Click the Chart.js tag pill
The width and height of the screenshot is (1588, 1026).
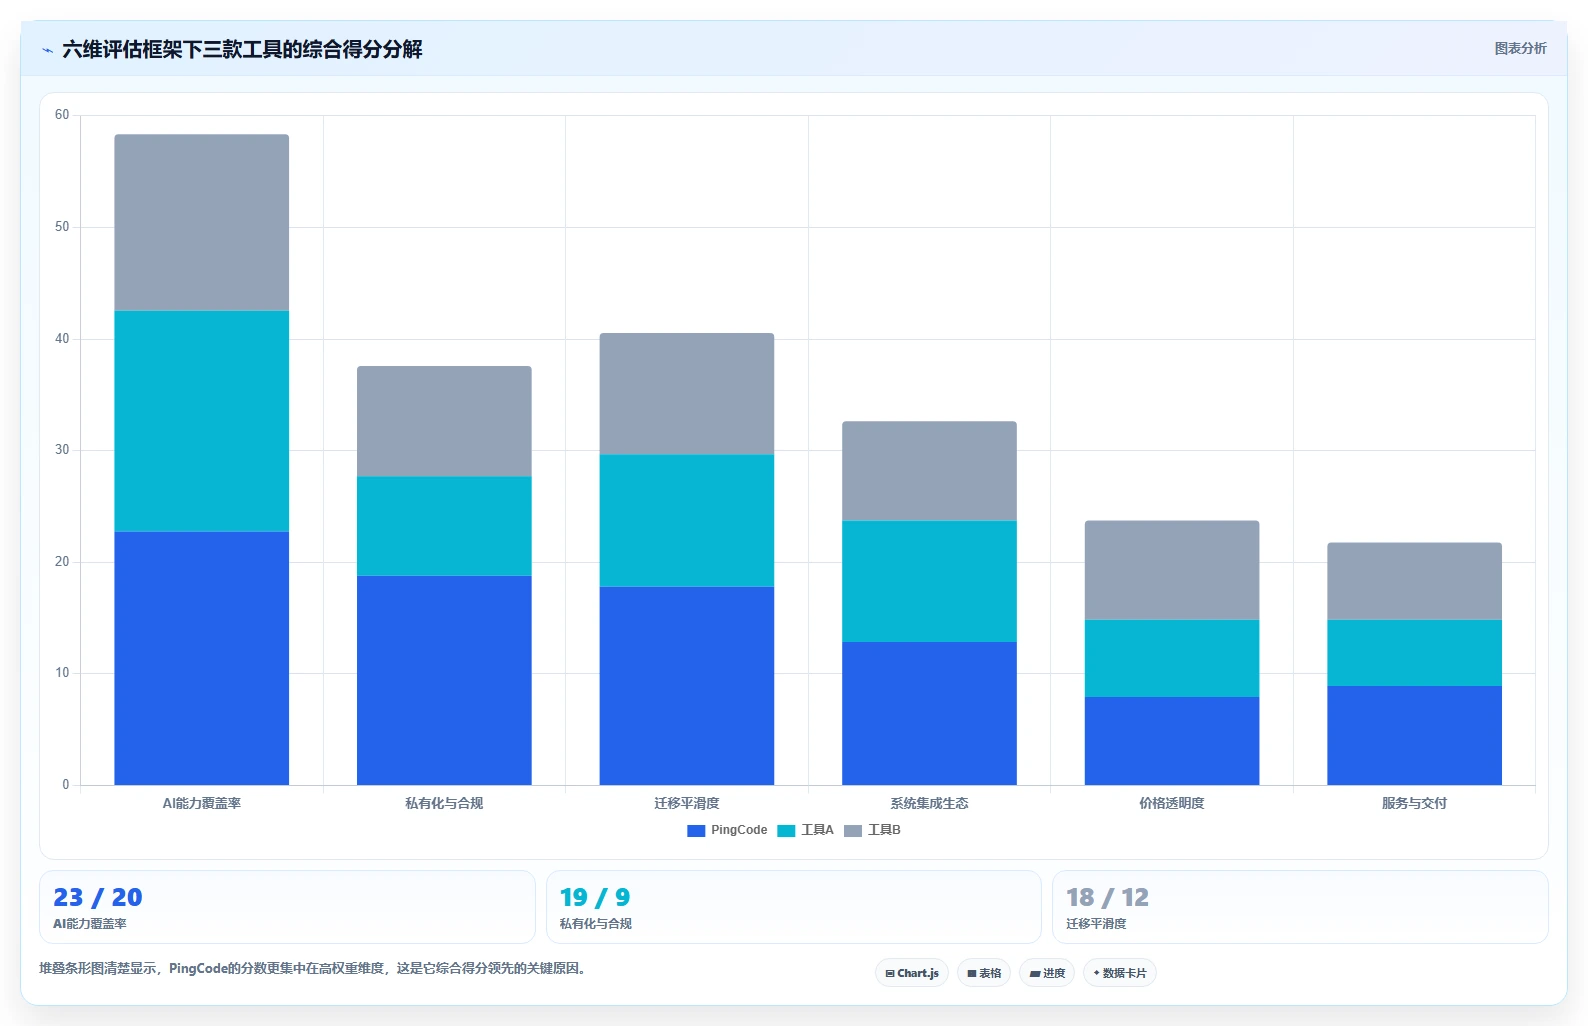[x=912, y=973]
